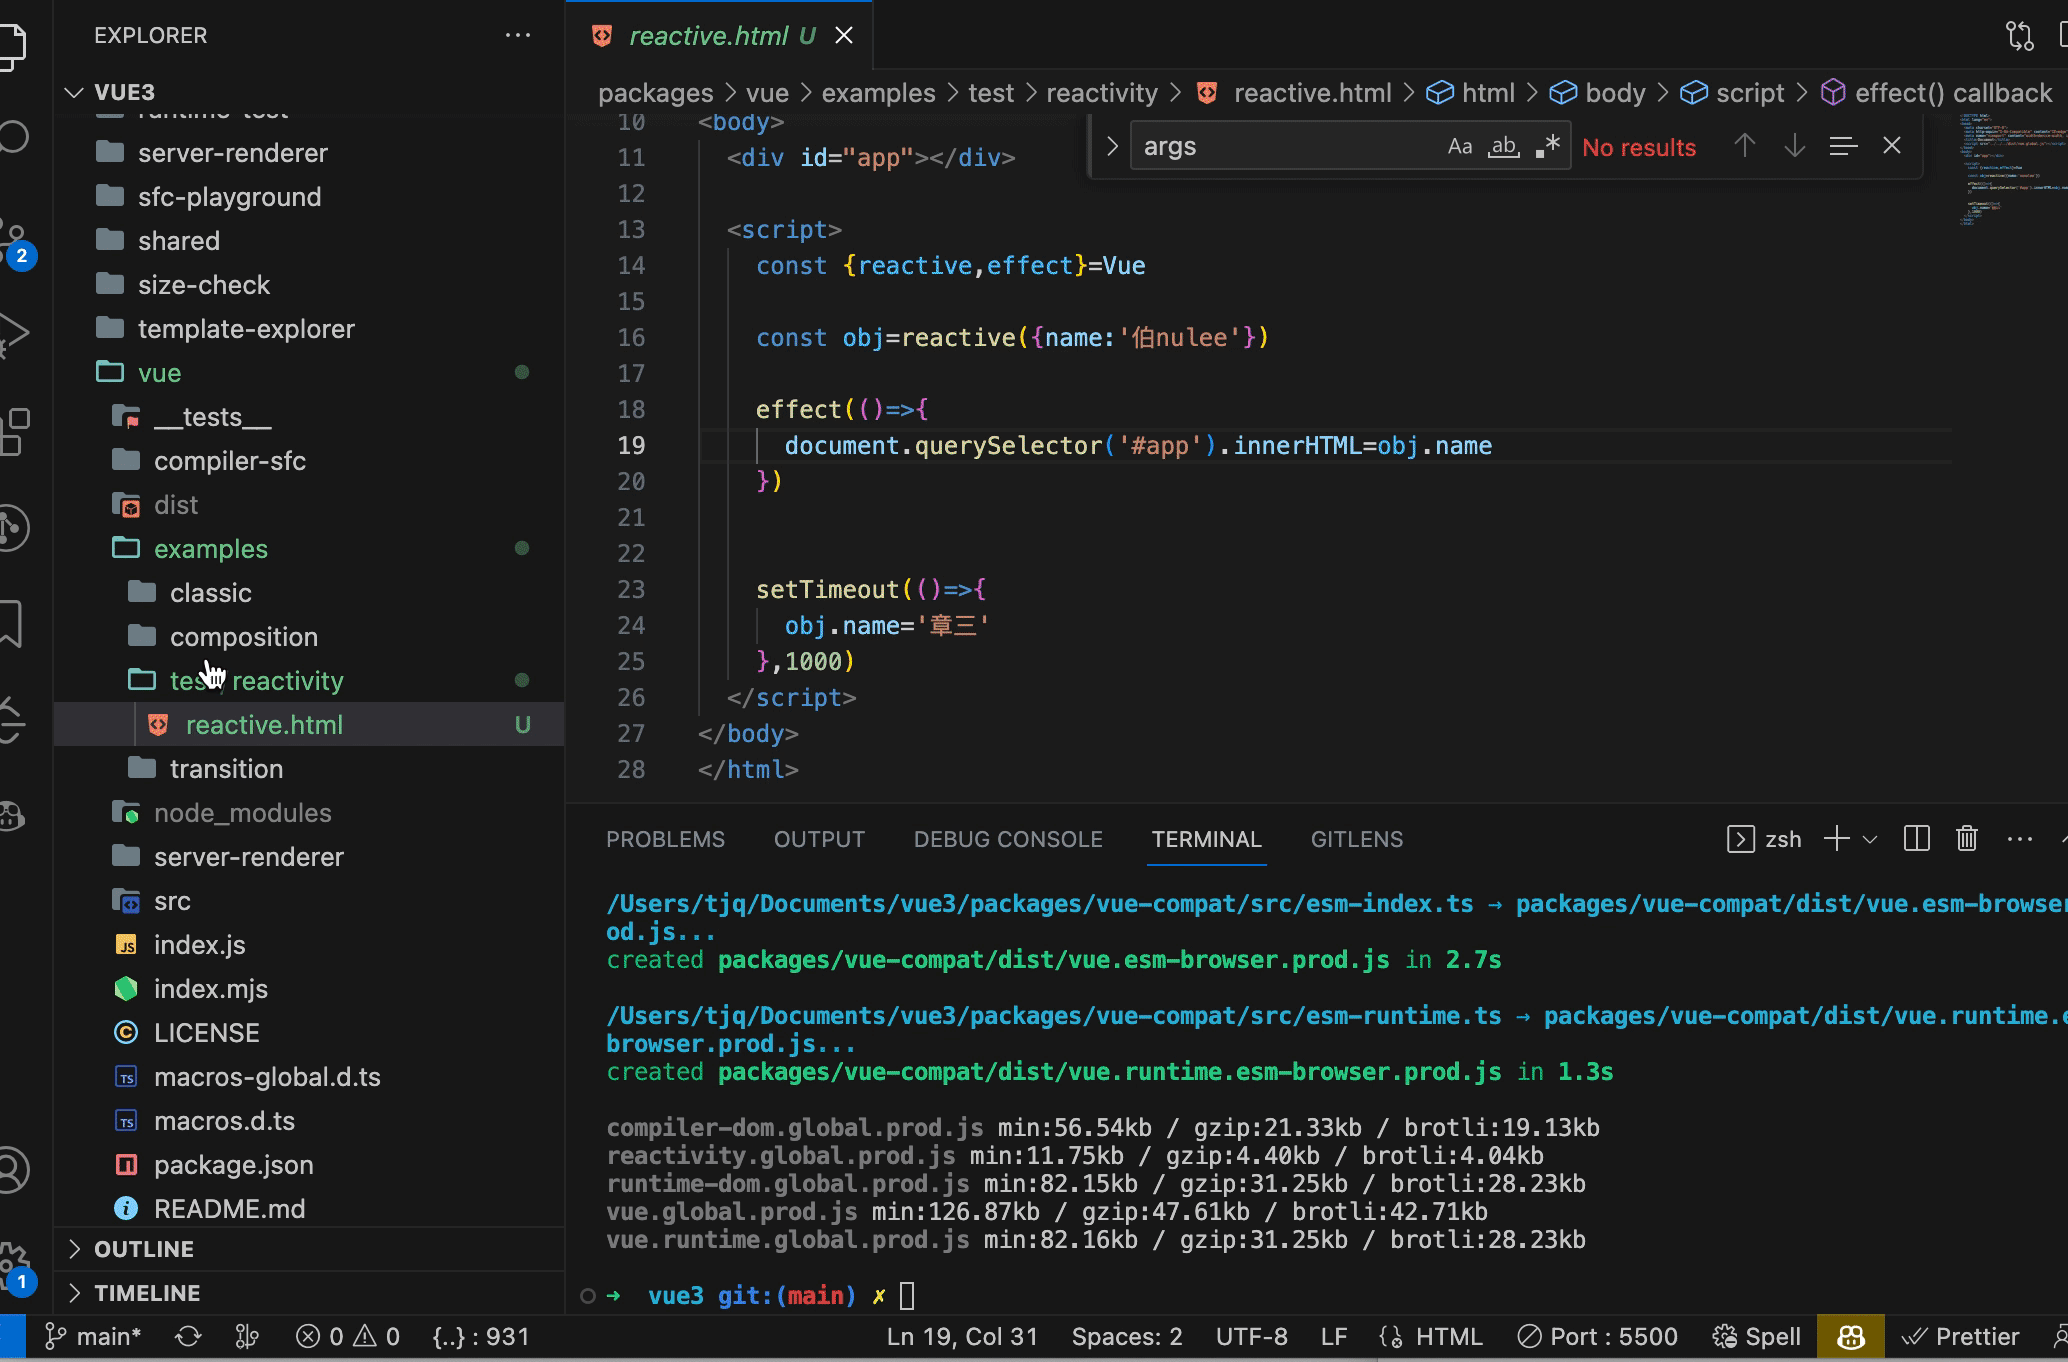2068x1362 pixels.
Task: Open Explorer more actions ellipsis
Action: [x=517, y=35]
